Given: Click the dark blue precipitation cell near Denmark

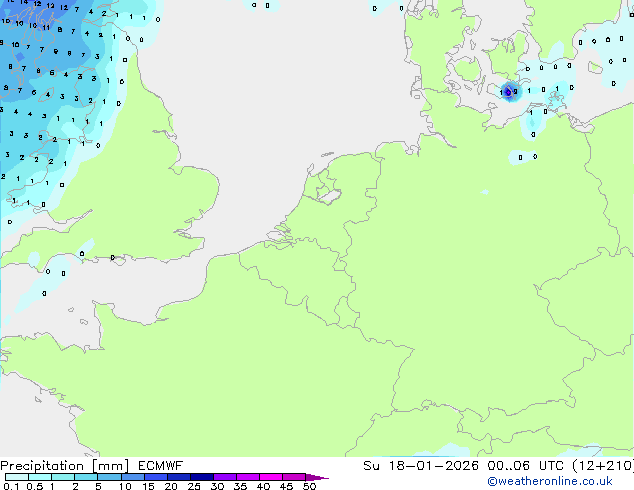Looking at the screenshot, I should (x=509, y=92).
